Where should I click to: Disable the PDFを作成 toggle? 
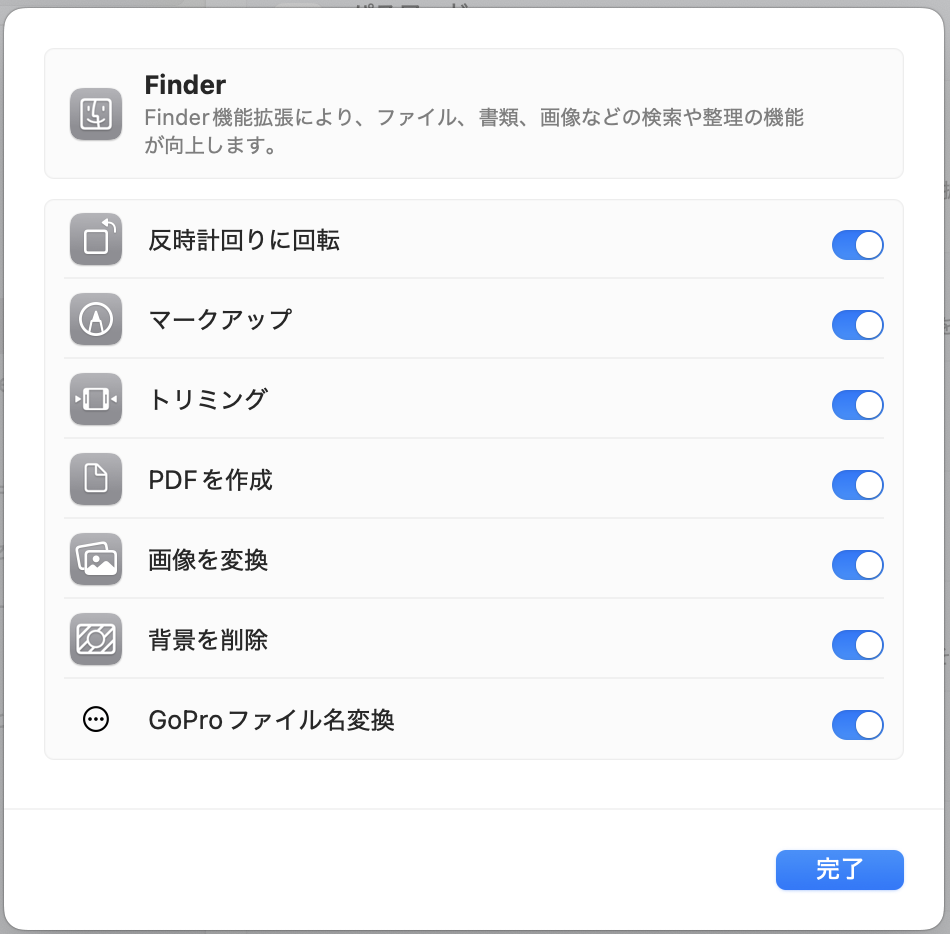pos(857,485)
